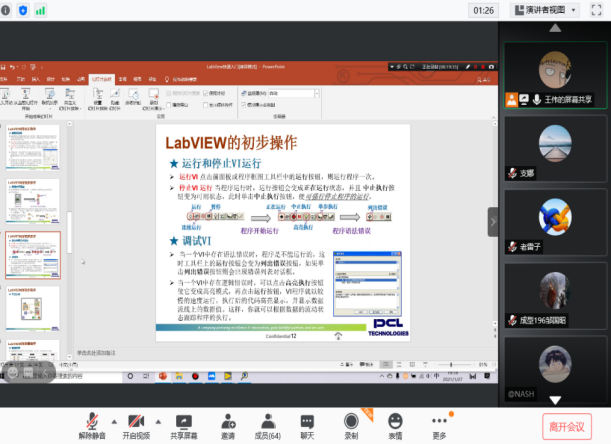Expand audio options arrow beside unmute

[113, 420]
